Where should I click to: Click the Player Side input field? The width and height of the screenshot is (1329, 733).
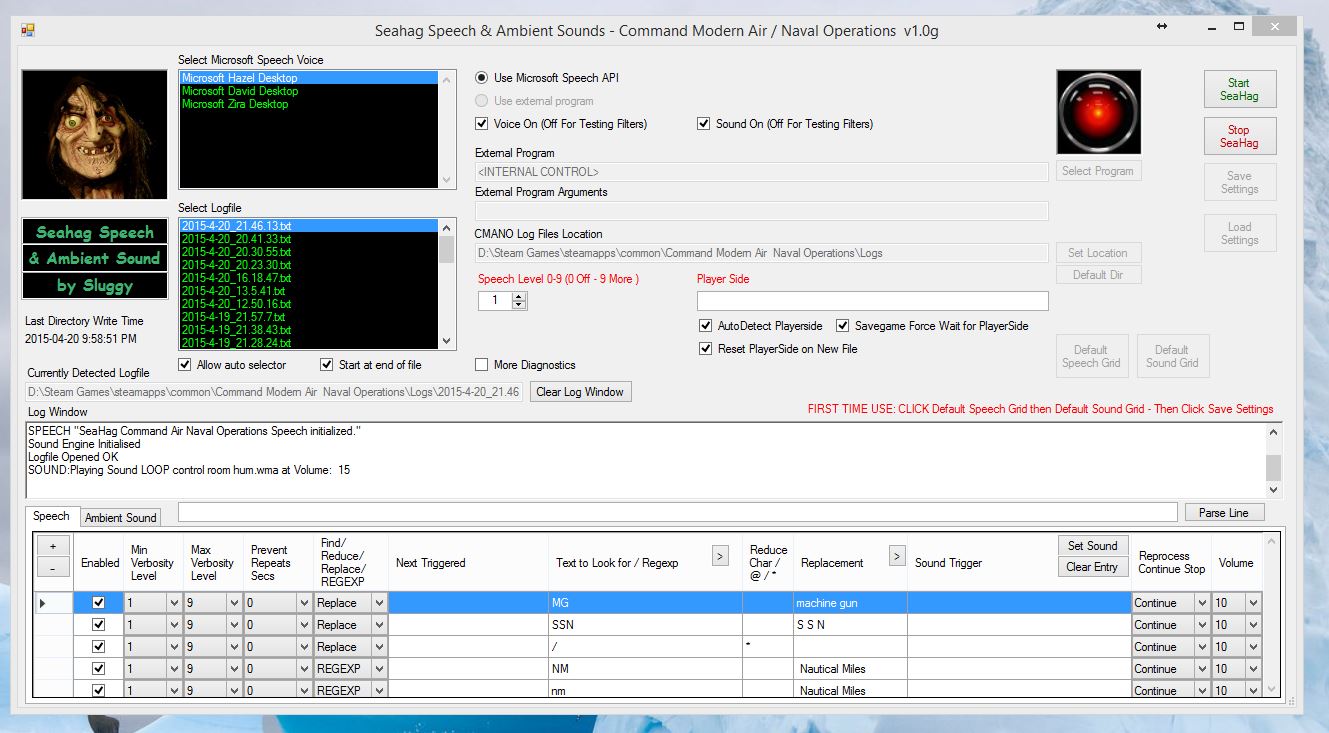873,301
